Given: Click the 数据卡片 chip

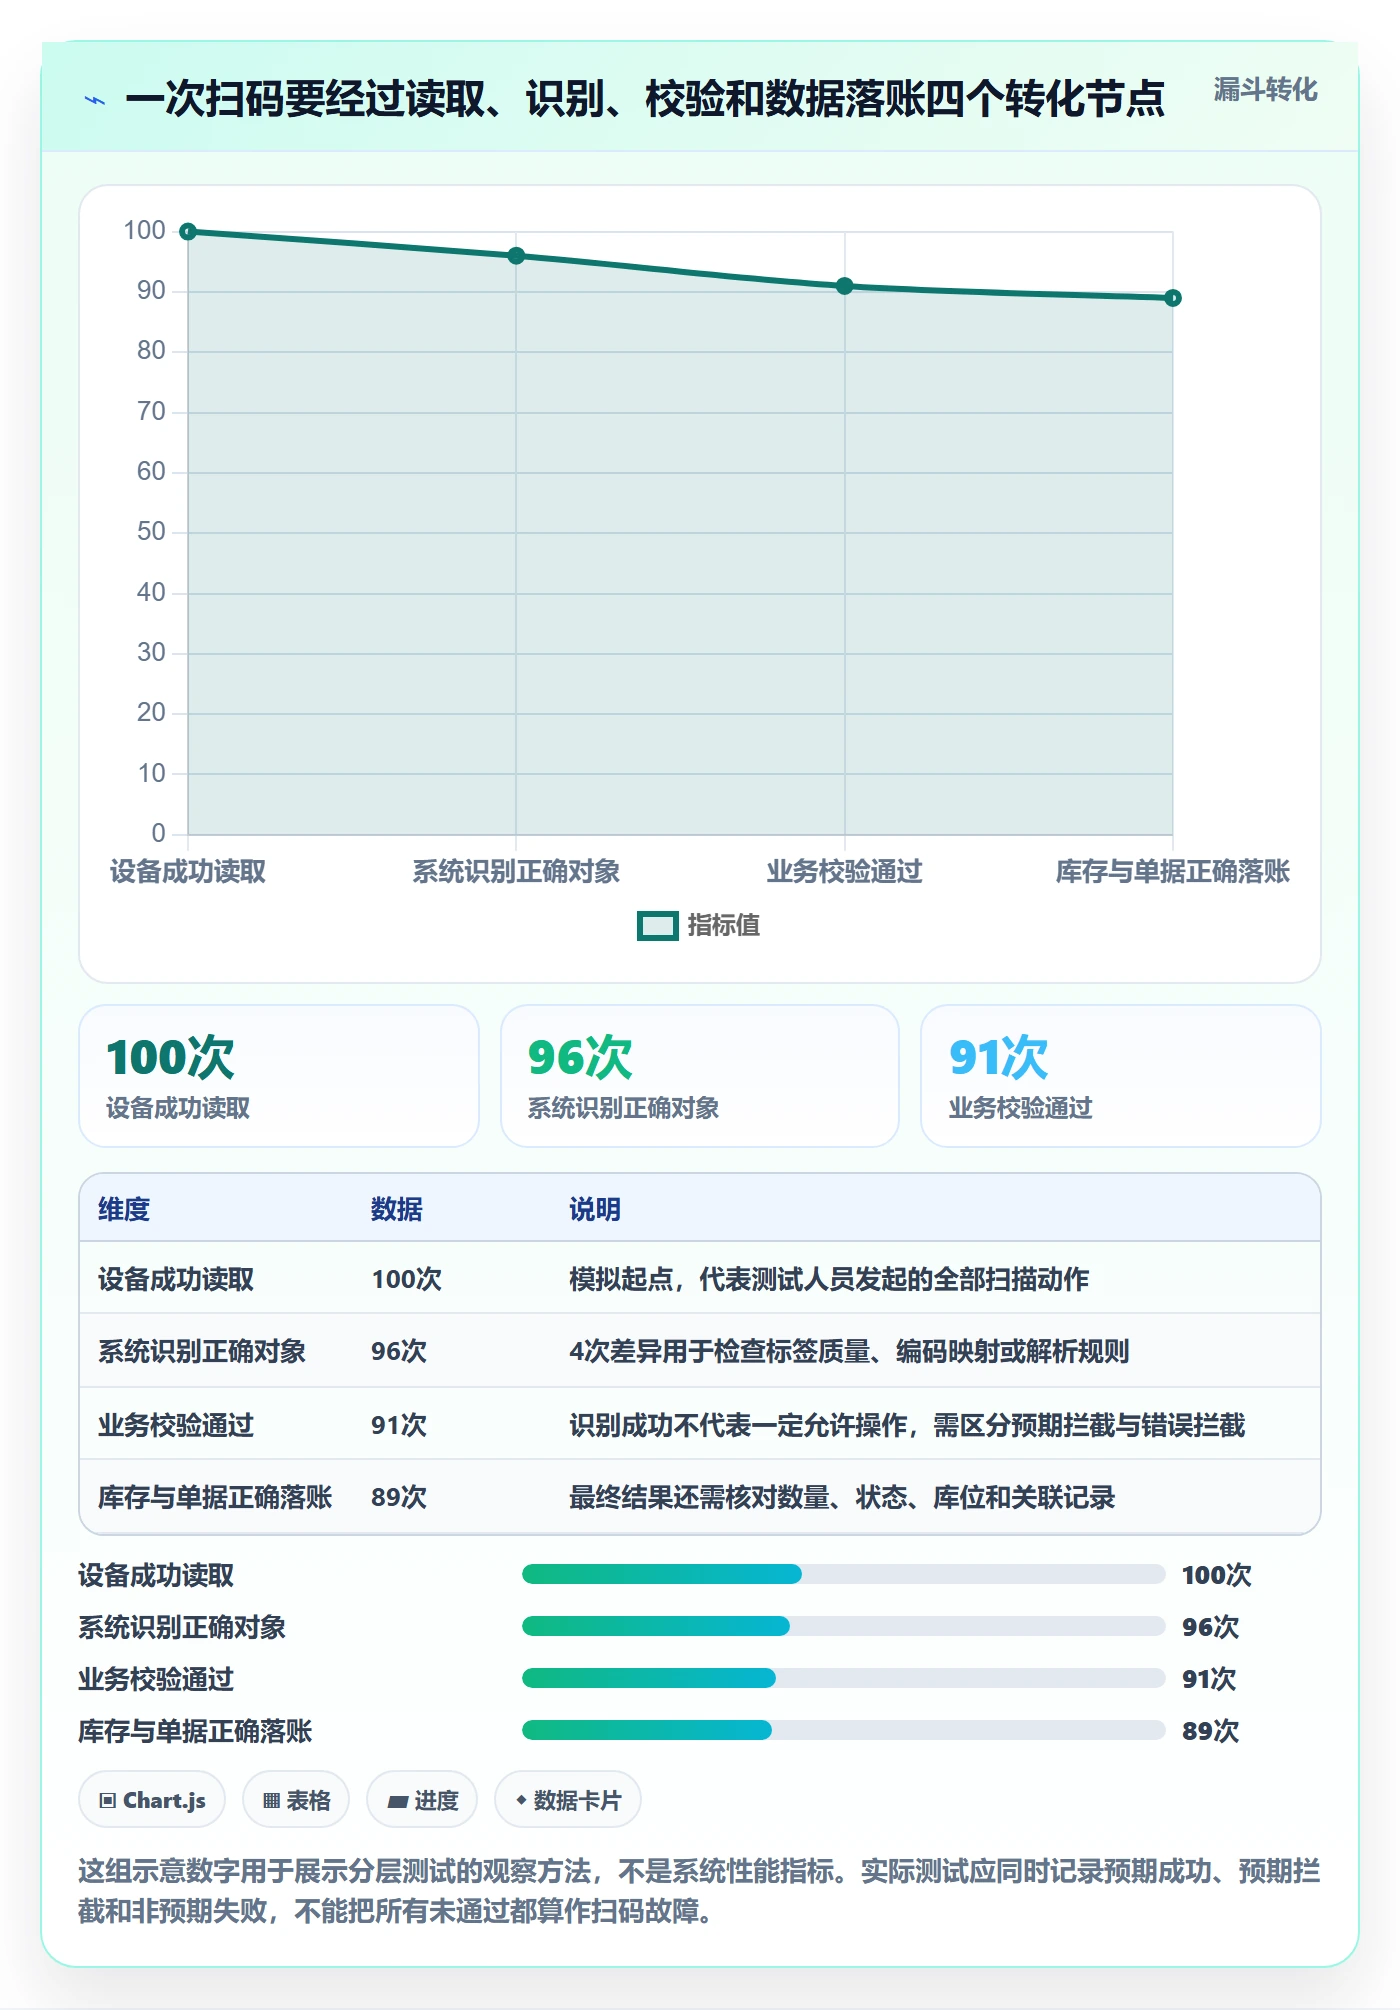Looking at the screenshot, I should click(568, 1800).
